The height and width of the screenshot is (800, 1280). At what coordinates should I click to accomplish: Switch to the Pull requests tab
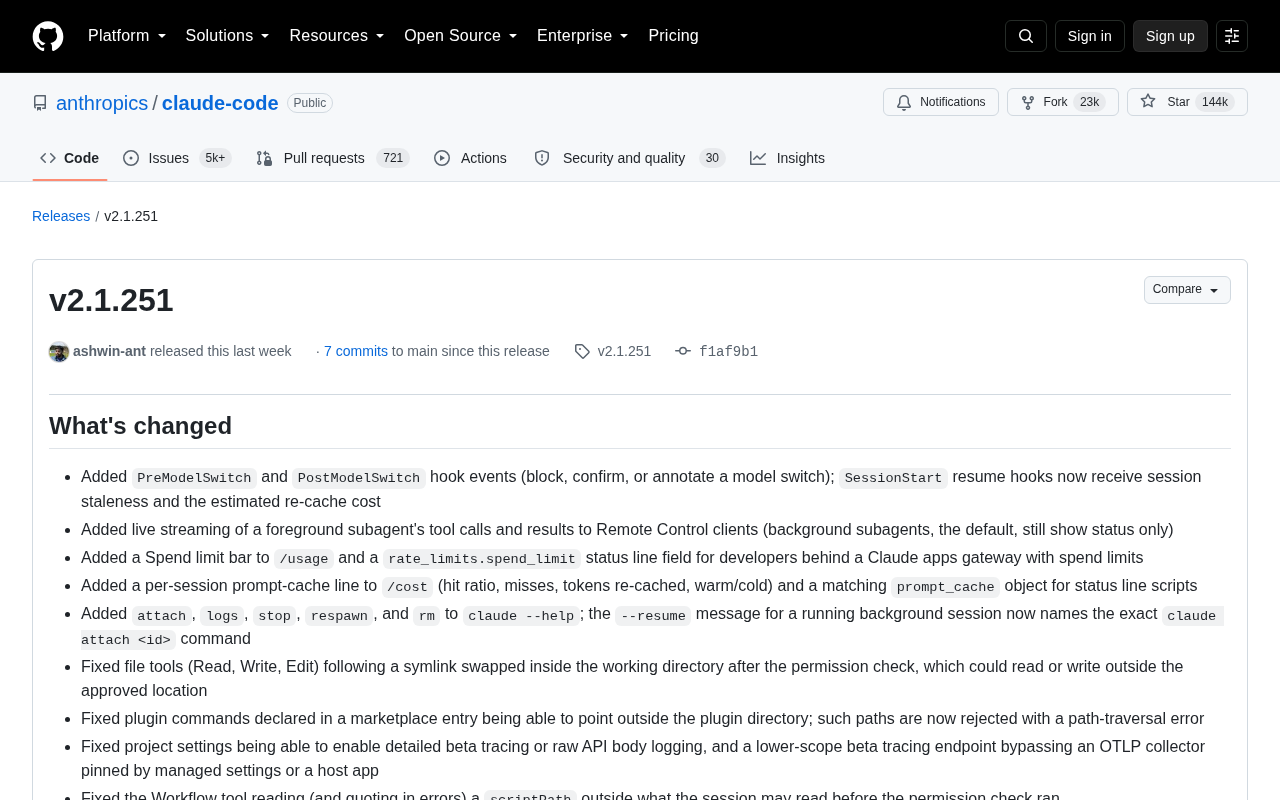click(333, 158)
